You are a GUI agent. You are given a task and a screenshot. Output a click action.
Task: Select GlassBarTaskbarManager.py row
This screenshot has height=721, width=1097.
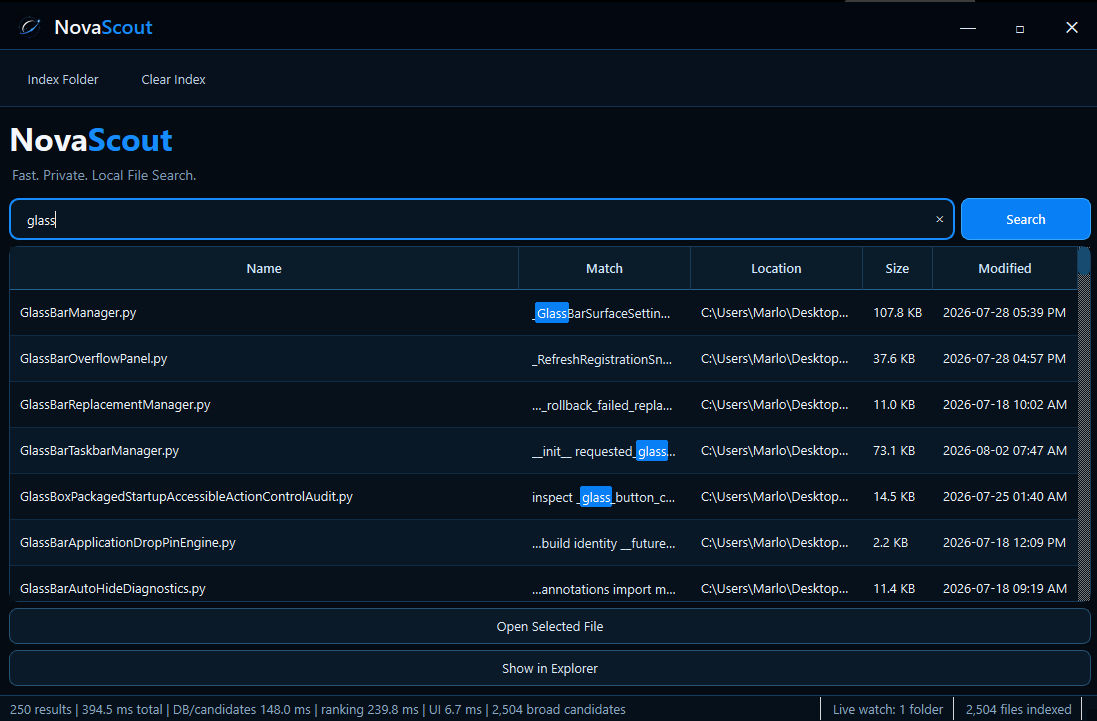click(544, 451)
